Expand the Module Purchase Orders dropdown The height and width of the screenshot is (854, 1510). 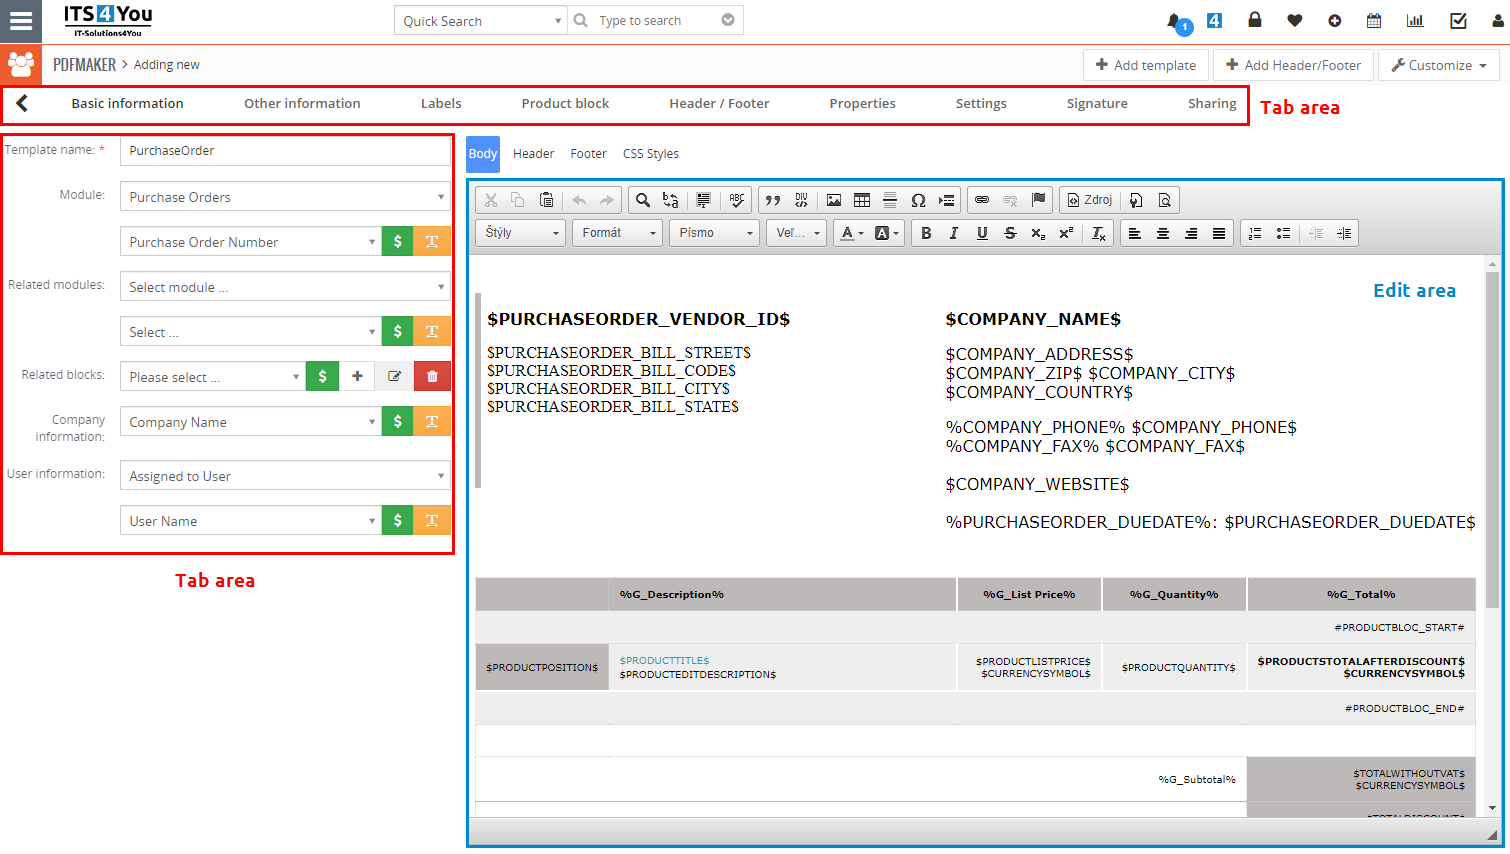(x=285, y=197)
